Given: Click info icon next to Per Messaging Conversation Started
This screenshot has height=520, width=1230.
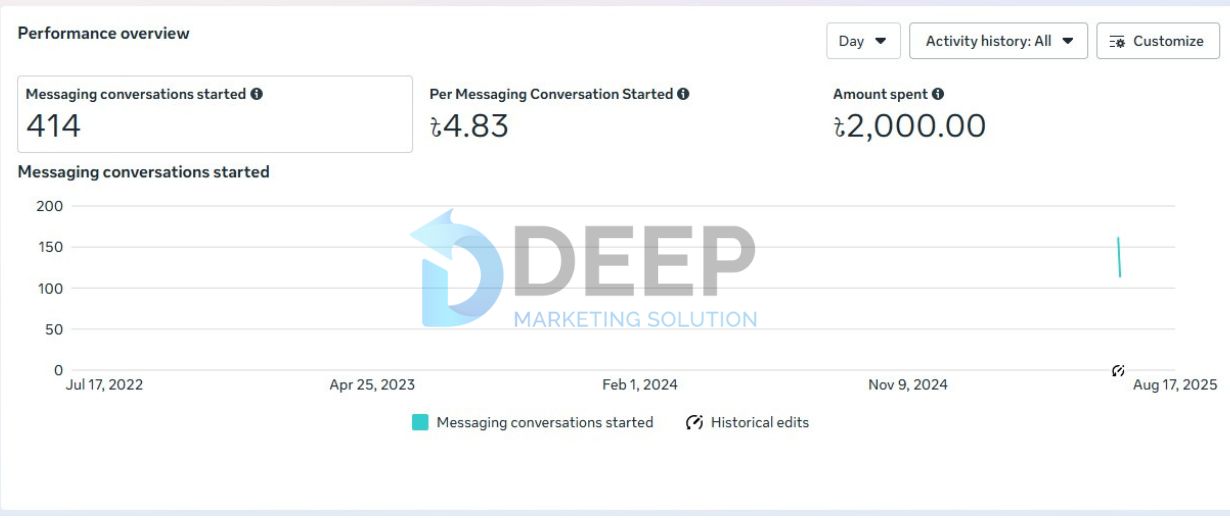Looking at the screenshot, I should click(683, 94).
